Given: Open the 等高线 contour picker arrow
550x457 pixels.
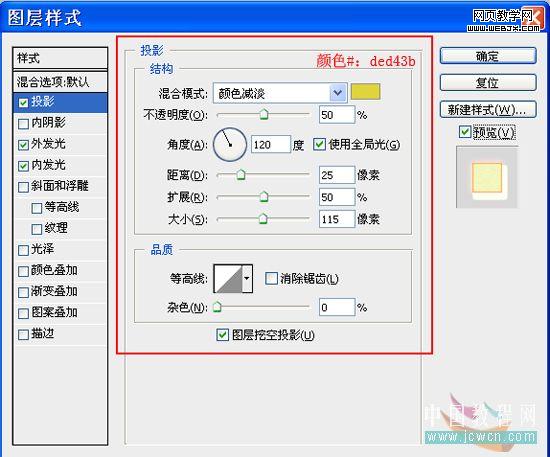Looking at the screenshot, I should click(247, 278).
